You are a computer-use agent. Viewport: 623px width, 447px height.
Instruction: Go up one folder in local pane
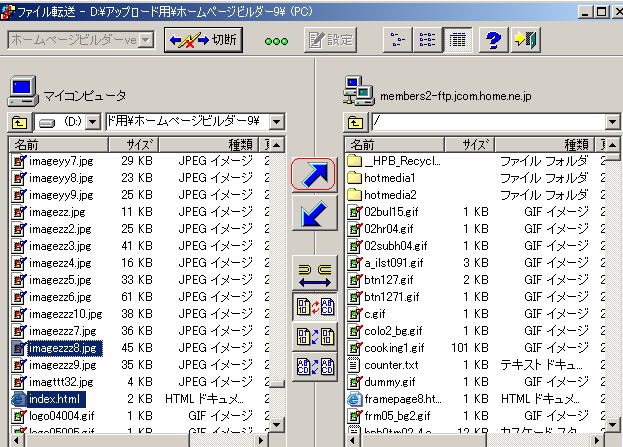20,122
